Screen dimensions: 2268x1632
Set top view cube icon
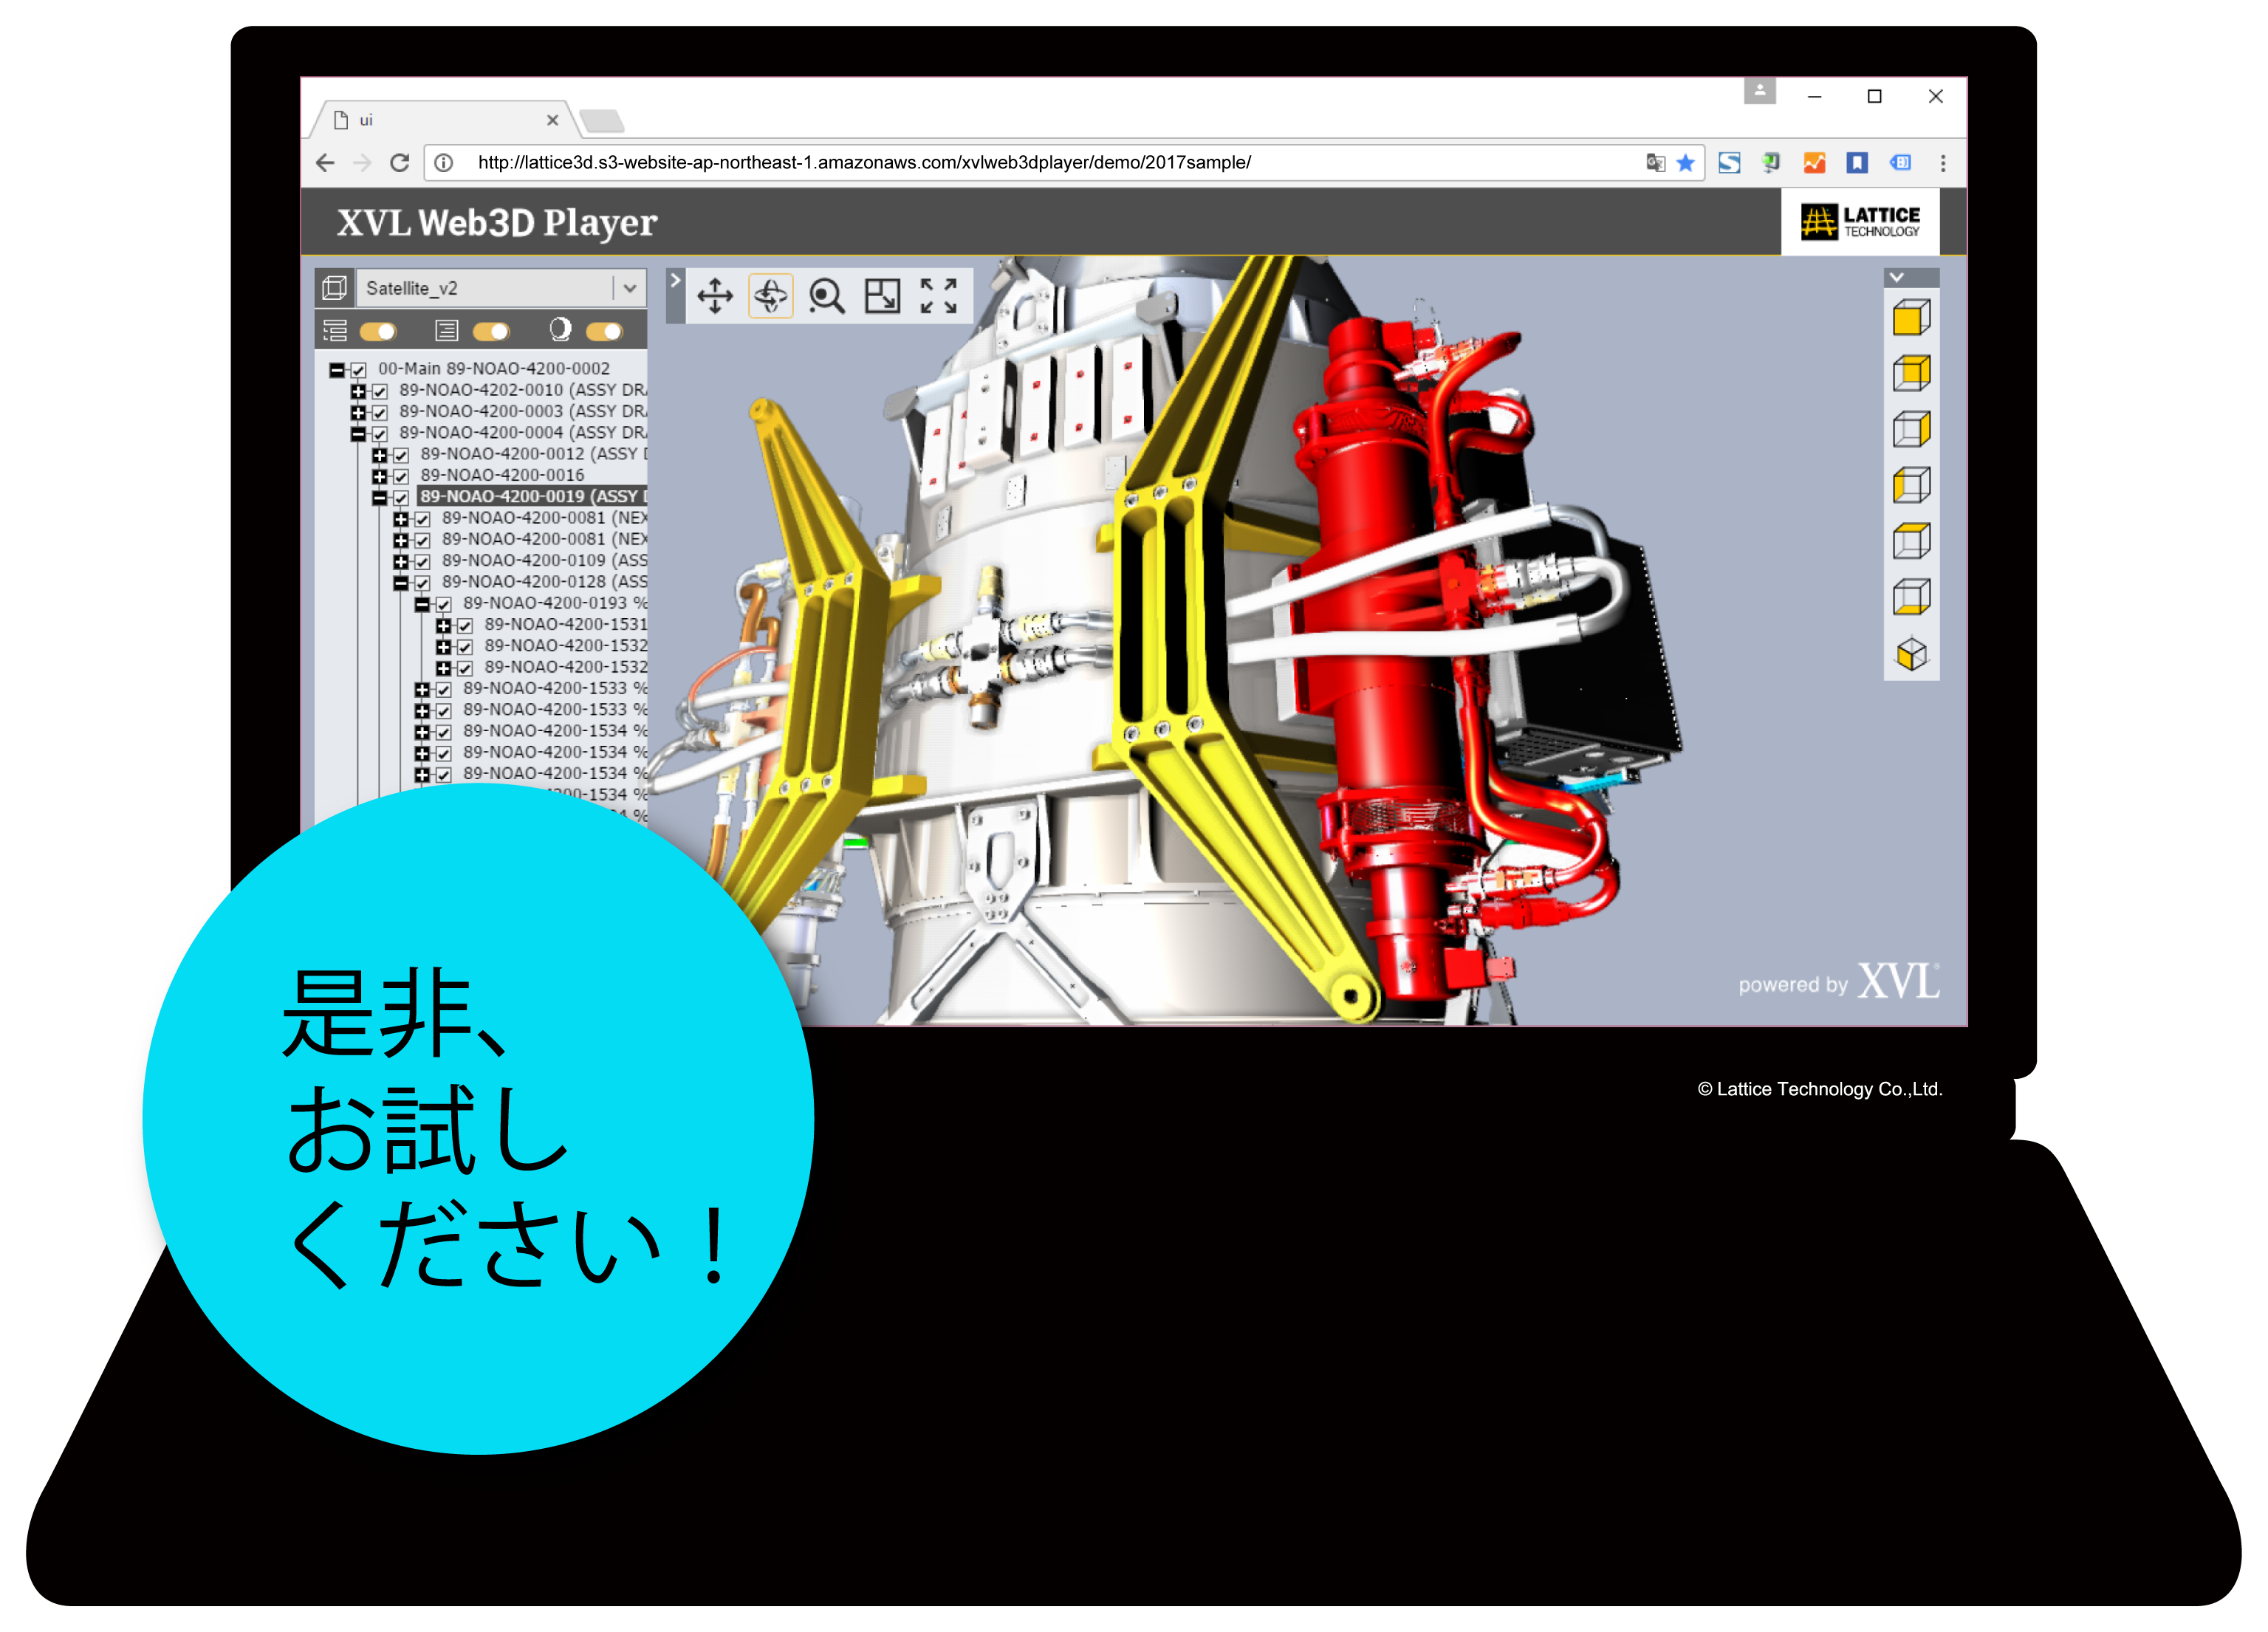(1911, 542)
